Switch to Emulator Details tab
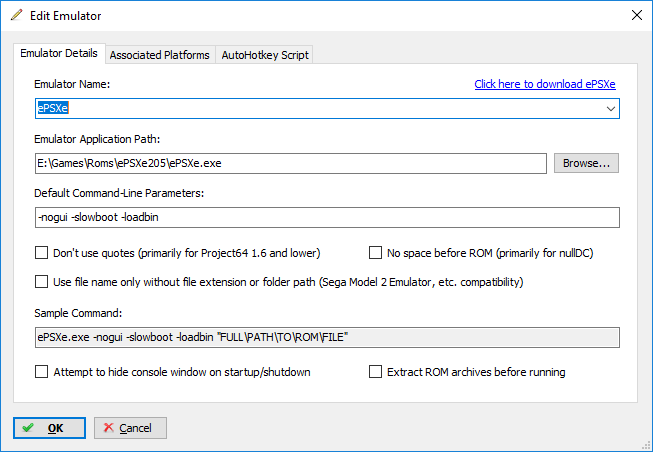 click(59, 53)
